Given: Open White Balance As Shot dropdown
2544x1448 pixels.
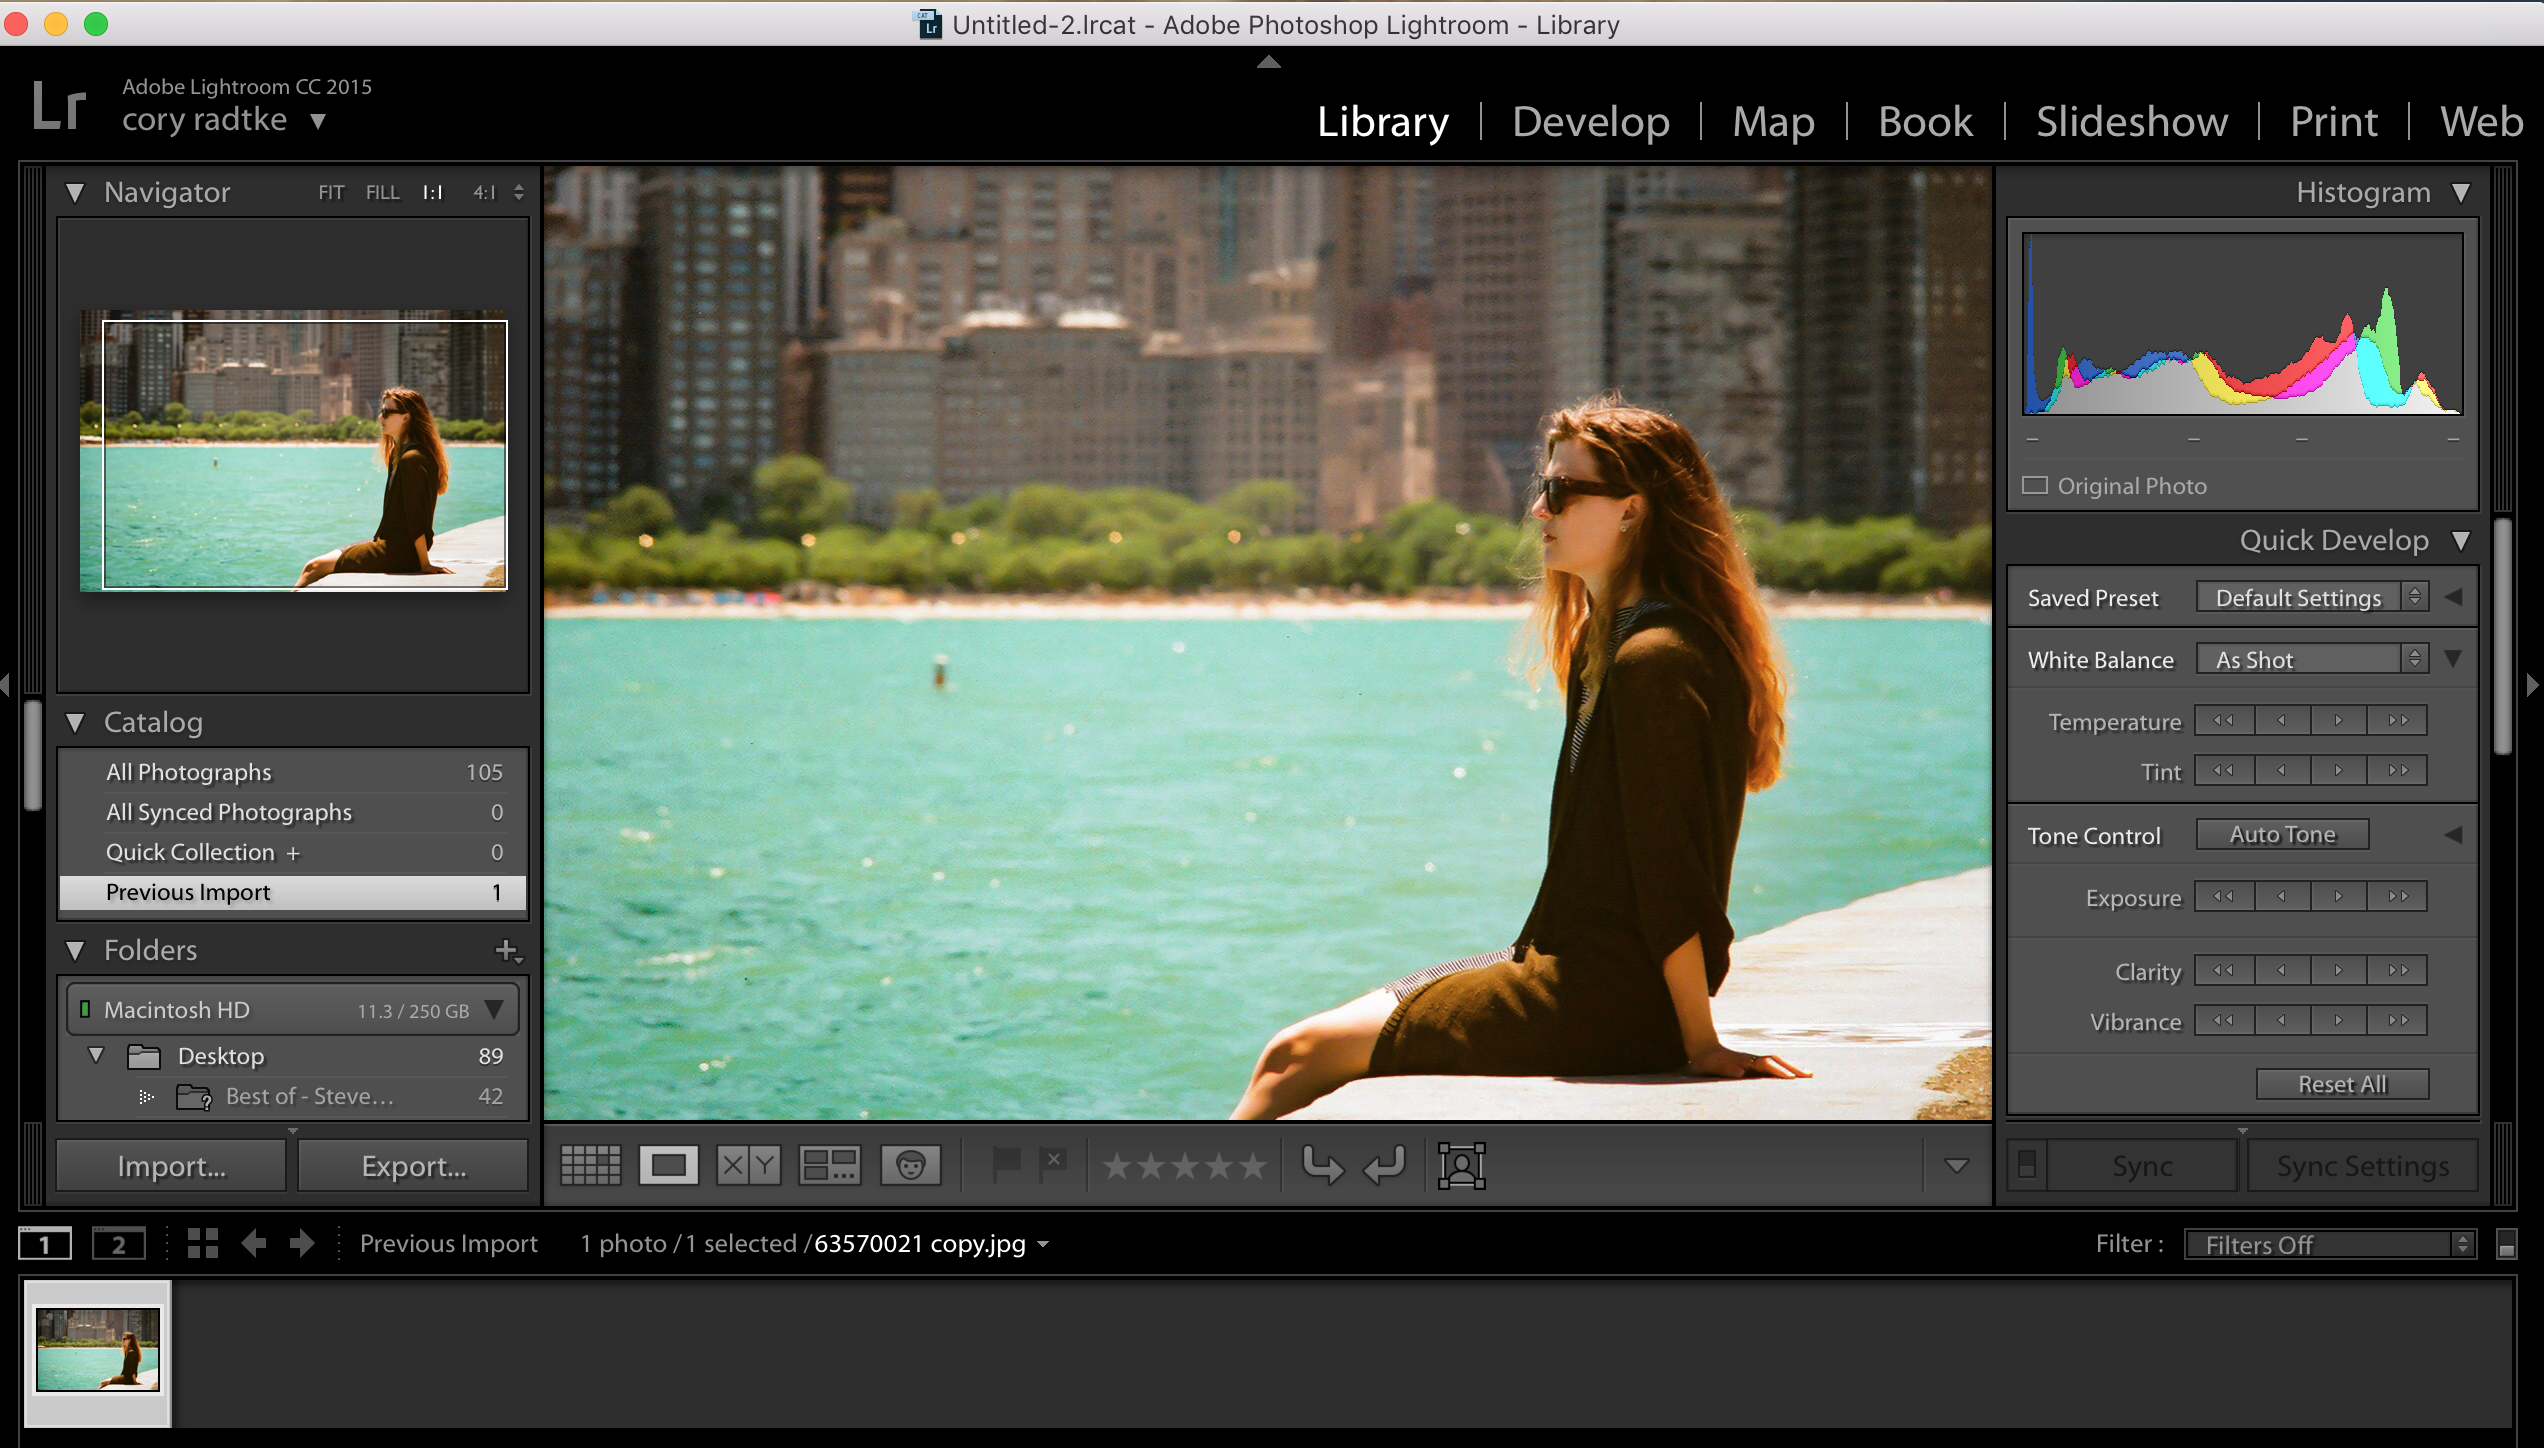Looking at the screenshot, I should point(2311,660).
